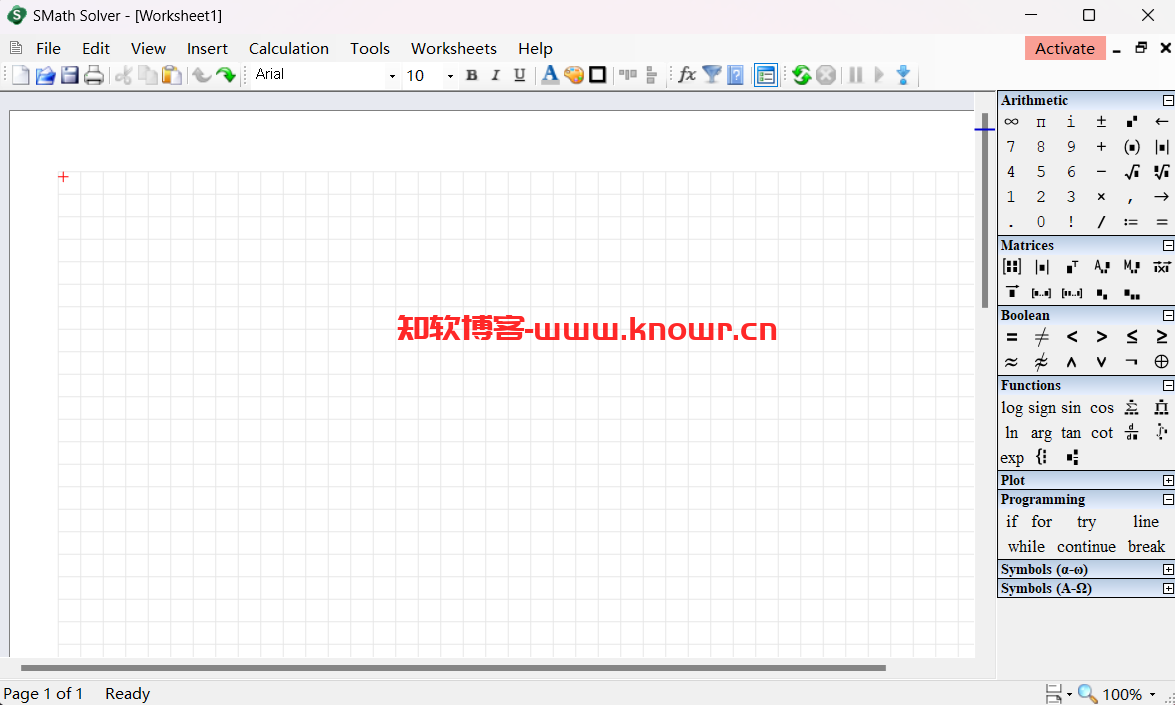Insert the sin function
1175x705 pixels.
[x=1071, y=408]
